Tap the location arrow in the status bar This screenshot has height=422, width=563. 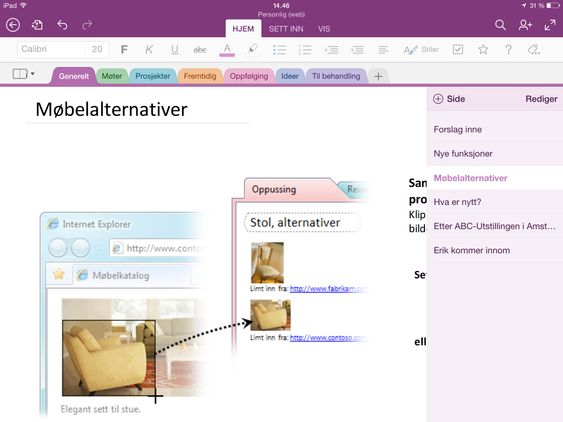[524, 5]
